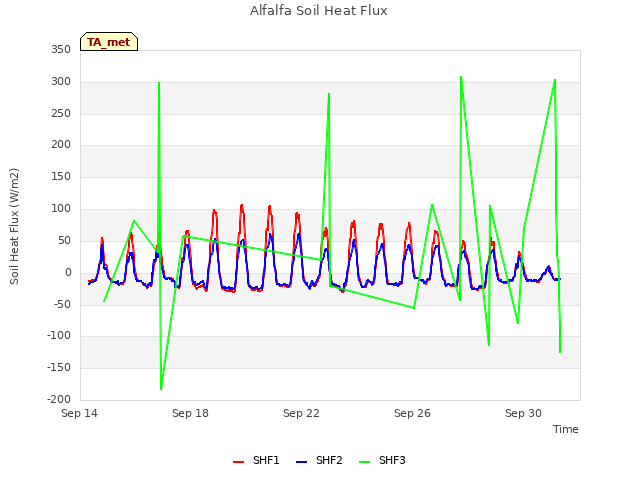
Task: Click the Time axis label
Action: (x=566, y=429)
